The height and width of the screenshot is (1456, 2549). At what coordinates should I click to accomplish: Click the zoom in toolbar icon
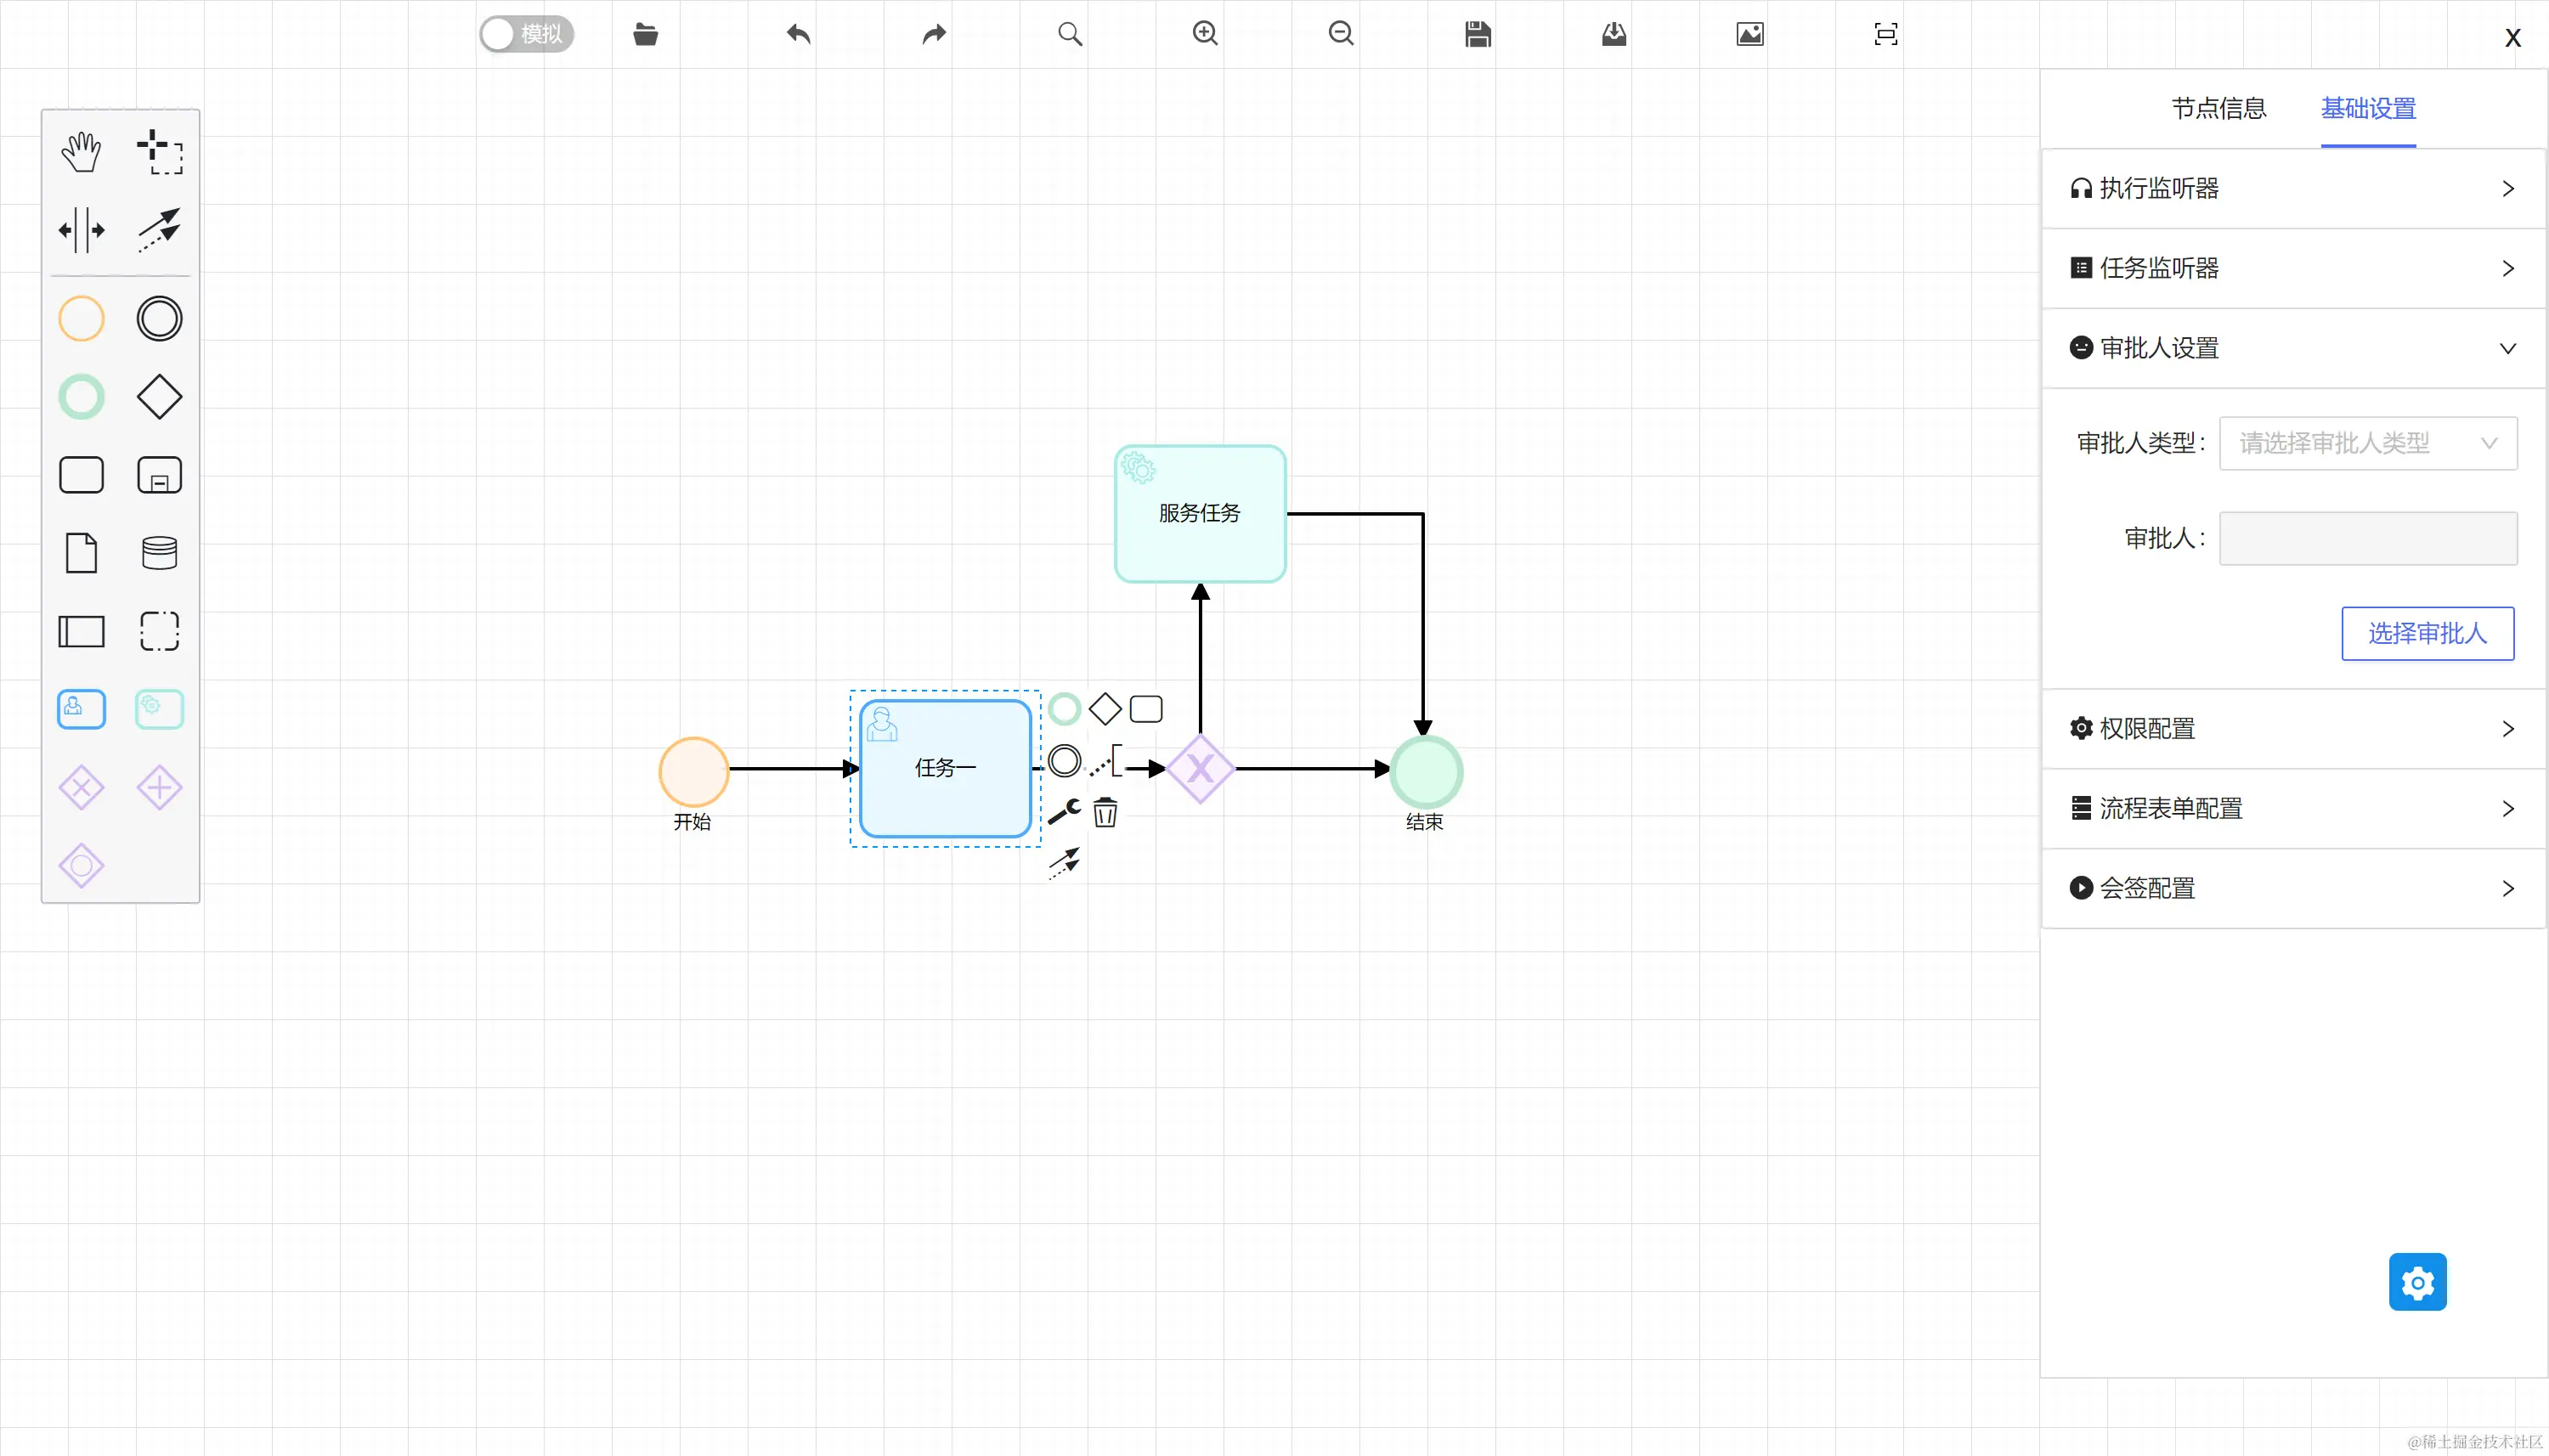pos(1205,34)
